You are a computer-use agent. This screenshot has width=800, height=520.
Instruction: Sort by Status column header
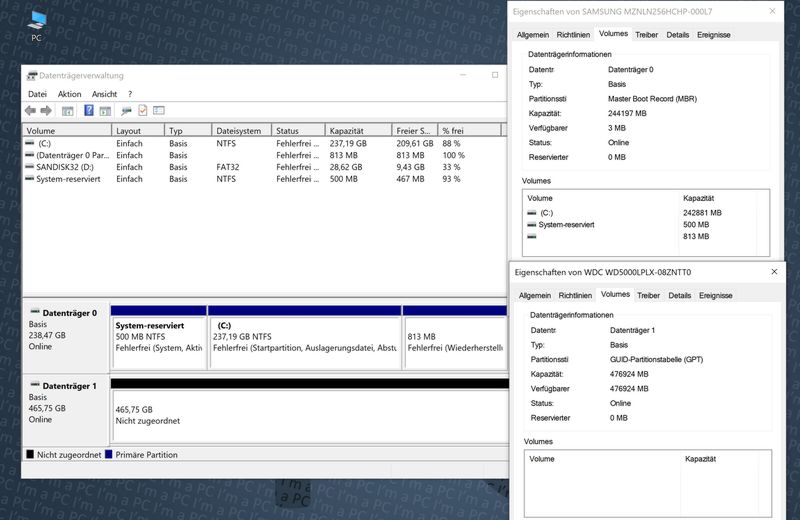298,131
